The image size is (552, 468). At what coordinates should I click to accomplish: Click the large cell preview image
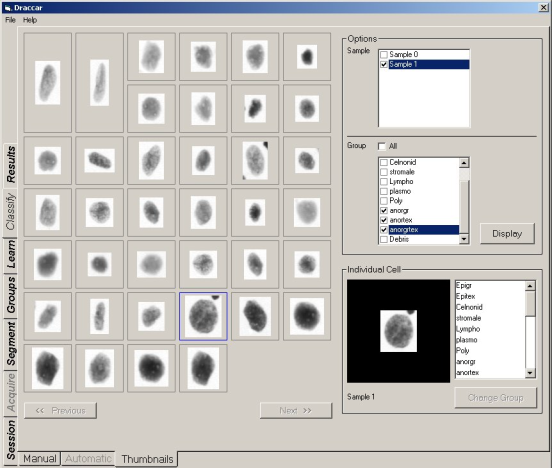click(398, 331)
